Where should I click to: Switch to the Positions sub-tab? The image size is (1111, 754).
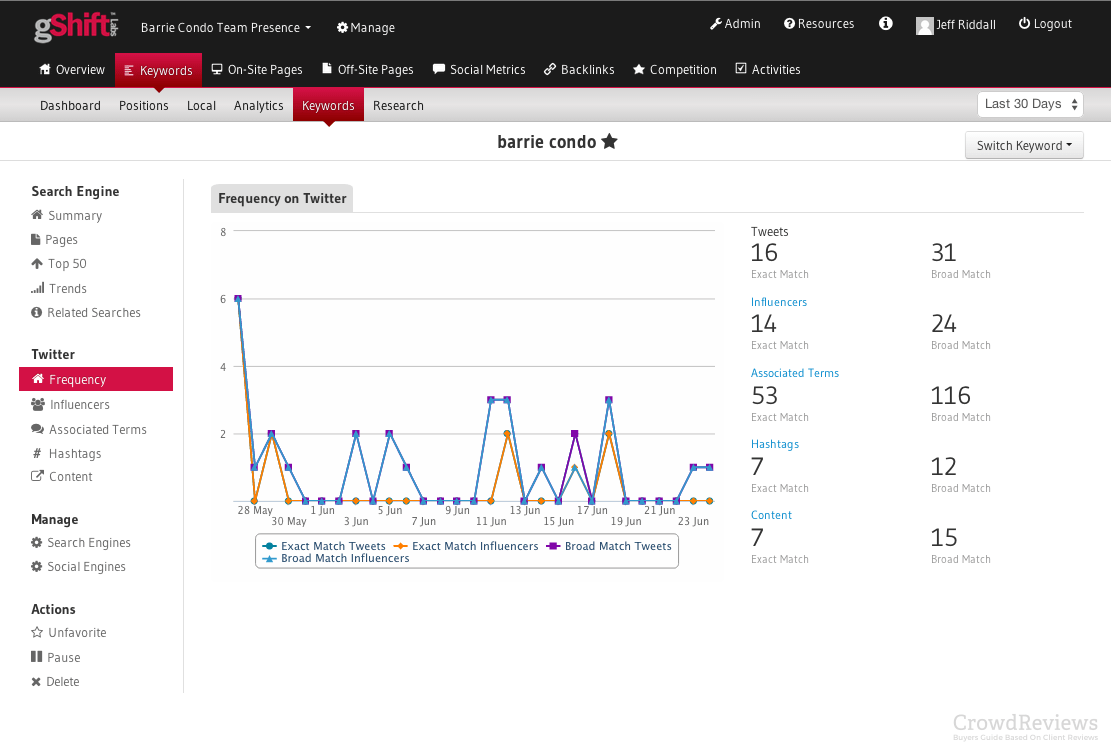tap(143, 105)
